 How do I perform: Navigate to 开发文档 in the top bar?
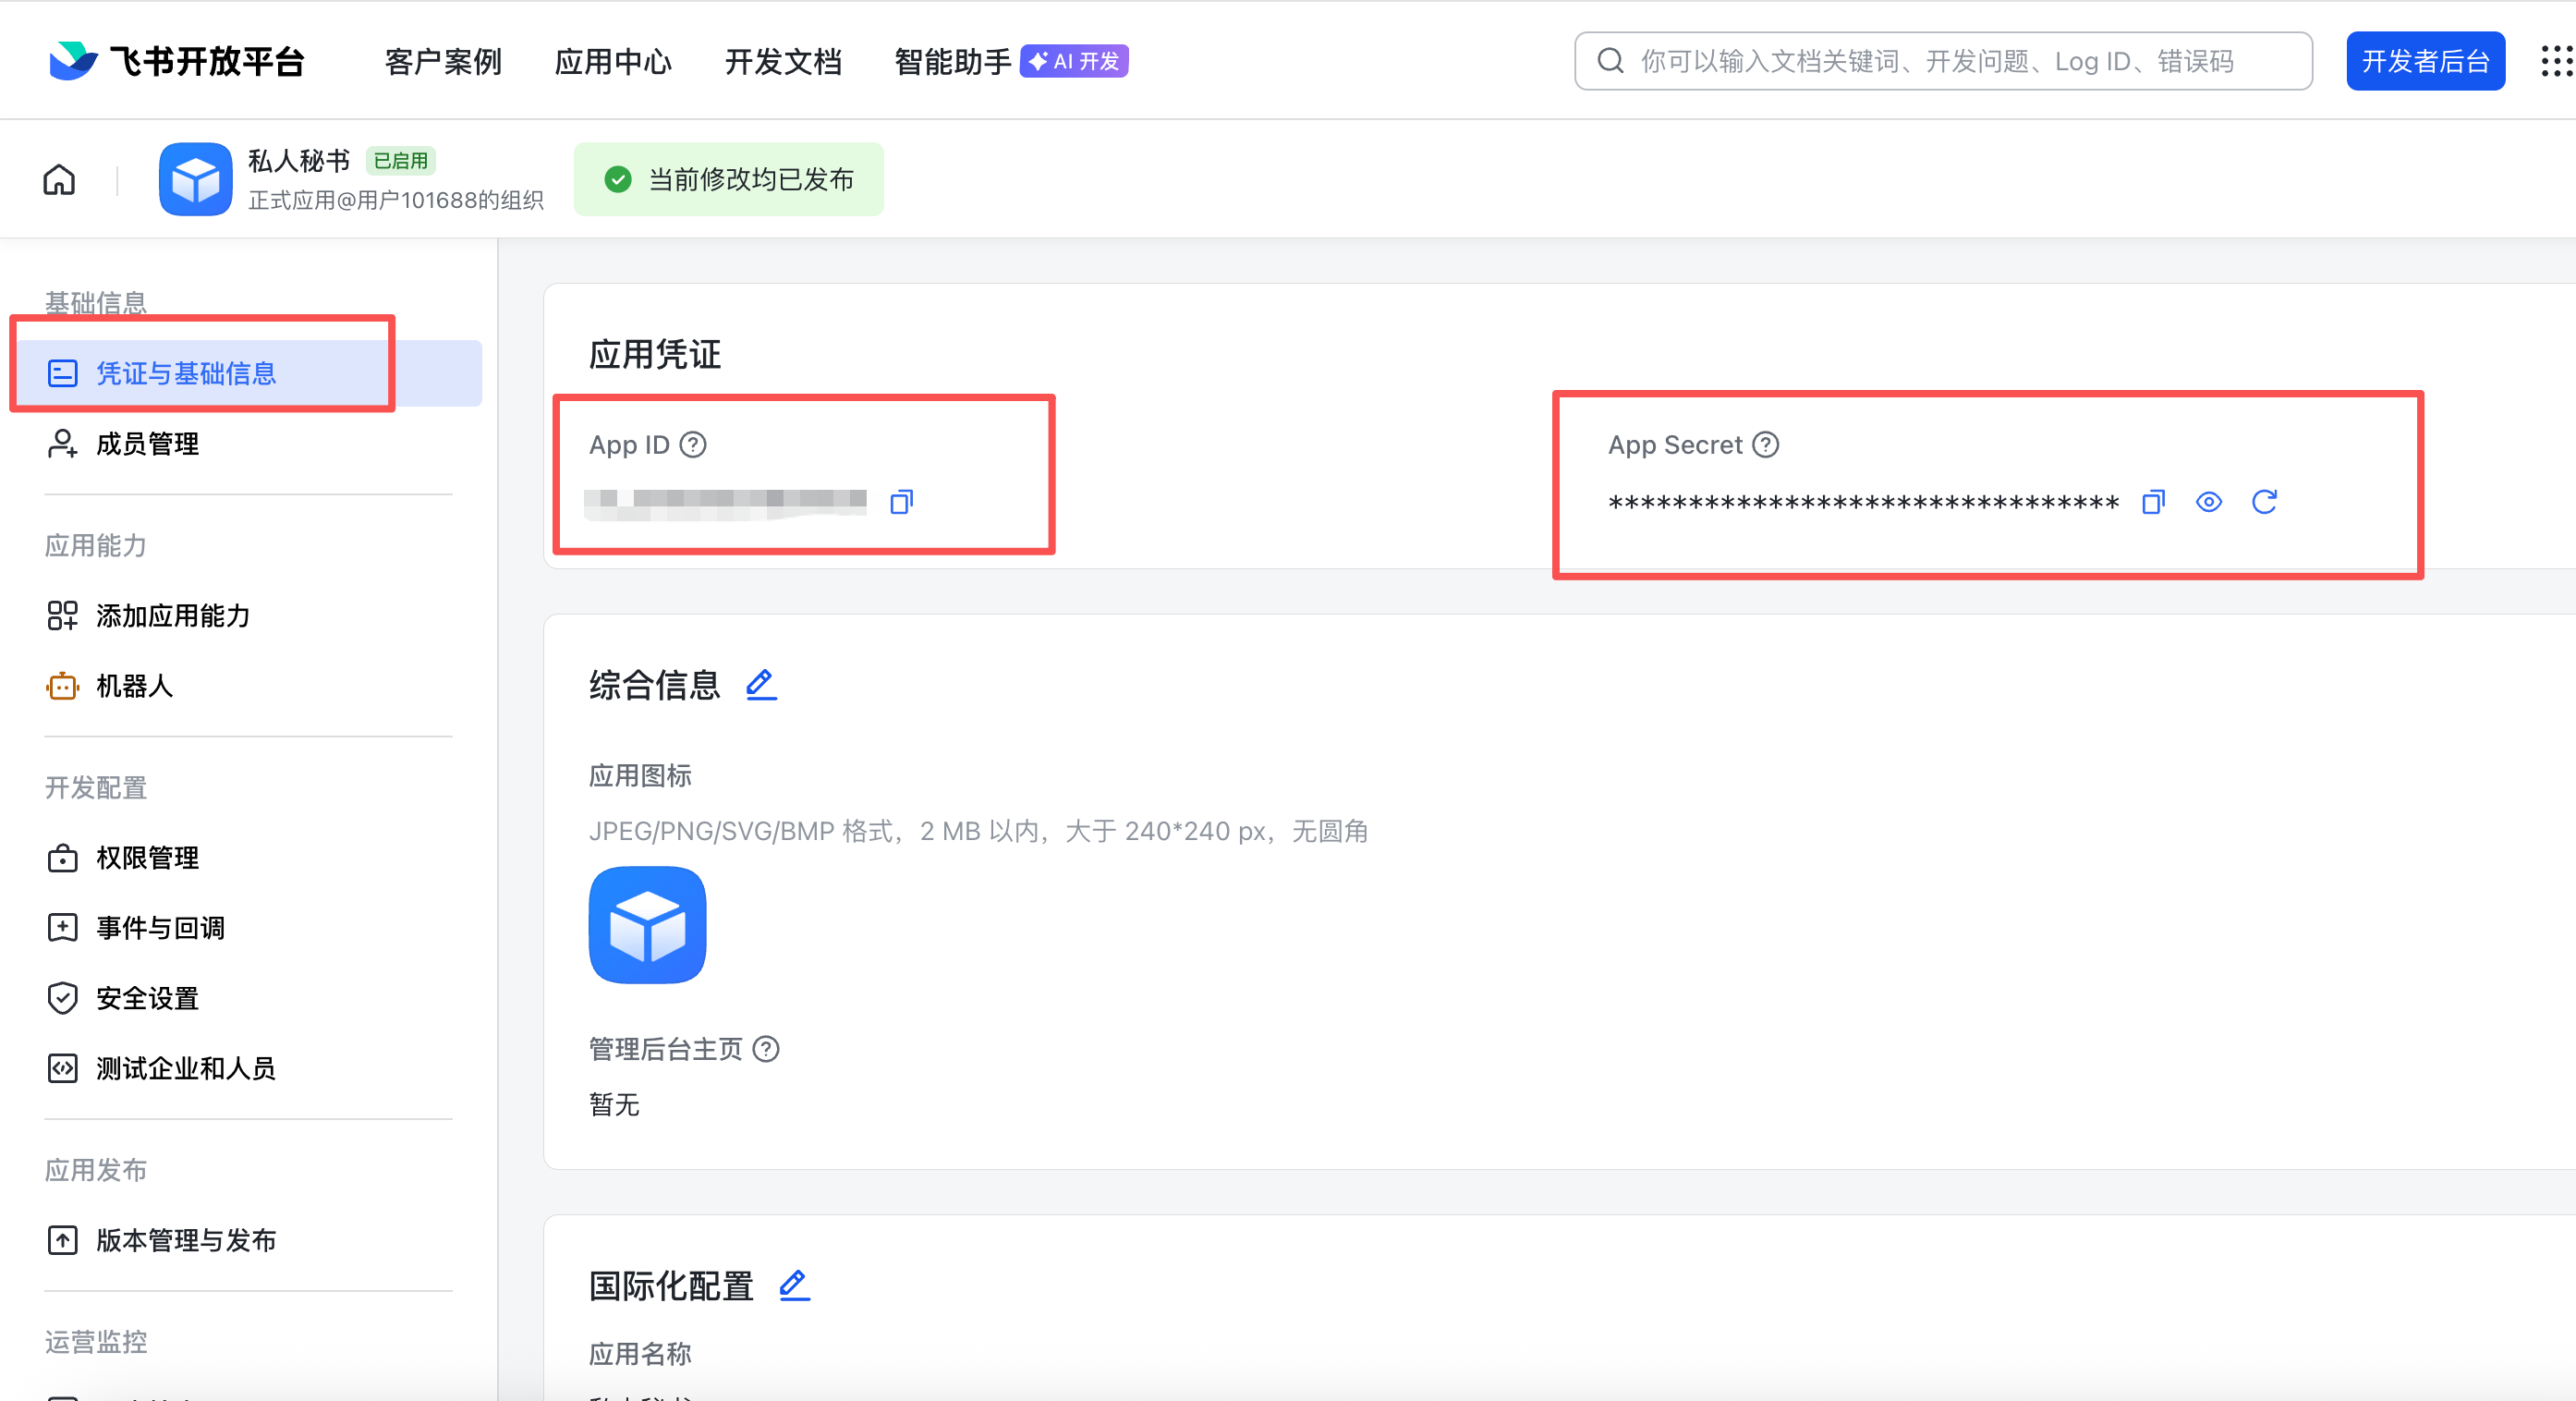coord(783,61)
